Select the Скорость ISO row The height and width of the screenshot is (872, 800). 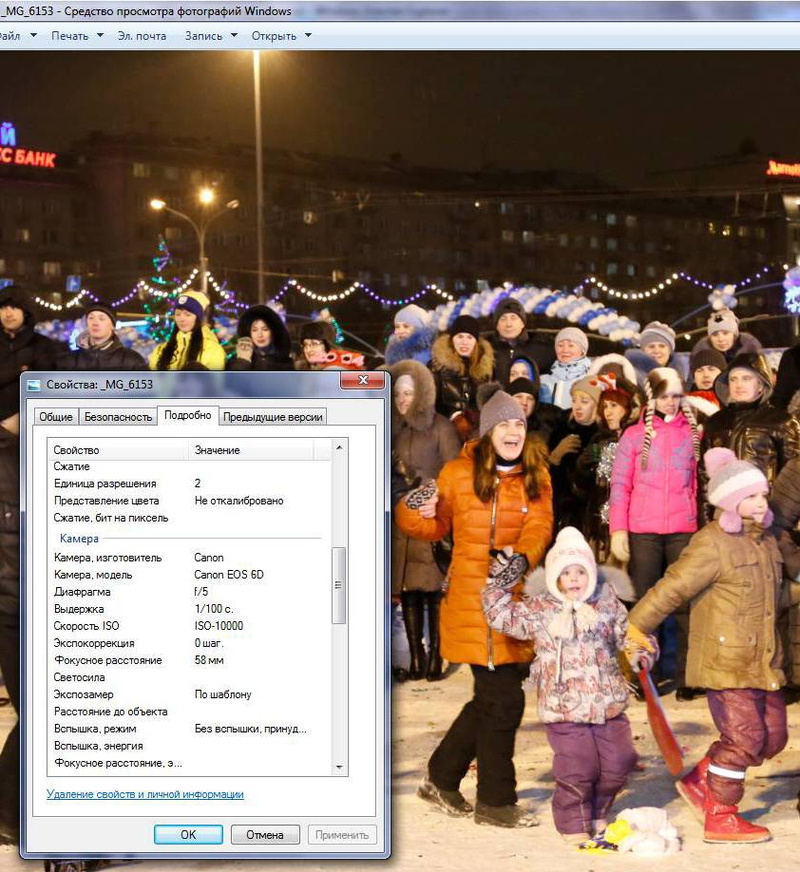pos(189,626)
